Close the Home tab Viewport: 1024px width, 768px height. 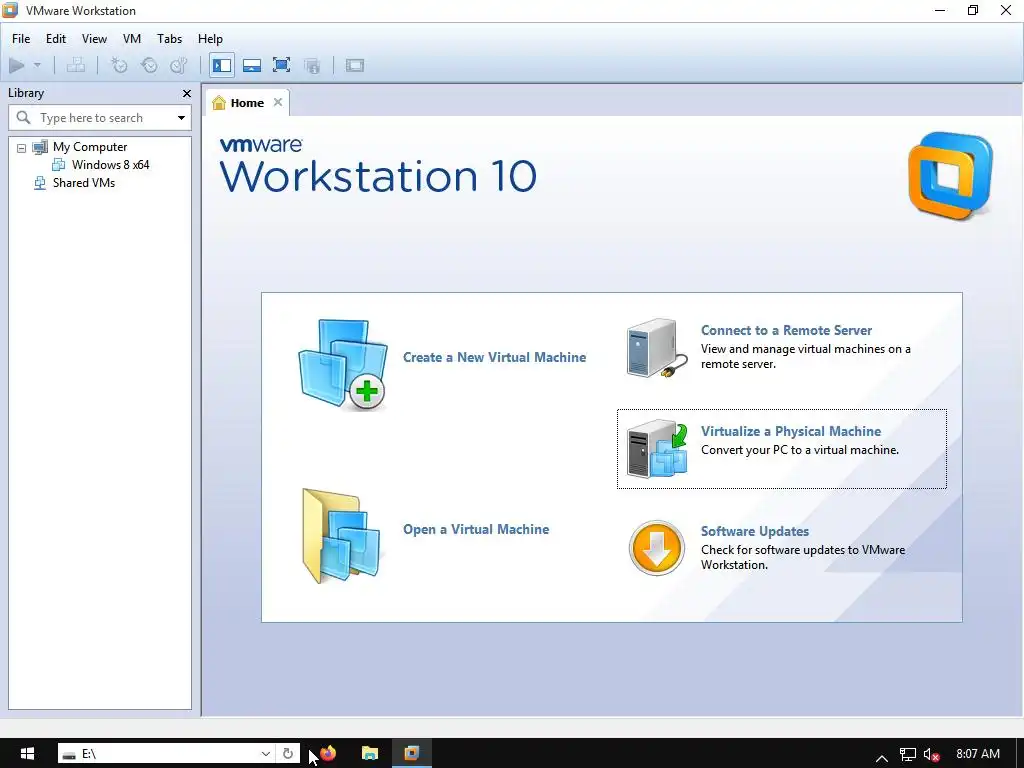pyautogui.click(x=278, y=102)
